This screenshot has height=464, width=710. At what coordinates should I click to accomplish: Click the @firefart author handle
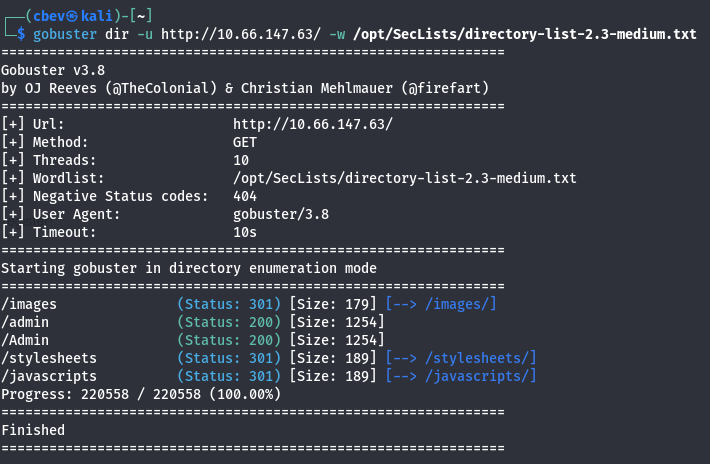(x=454, y=88)
